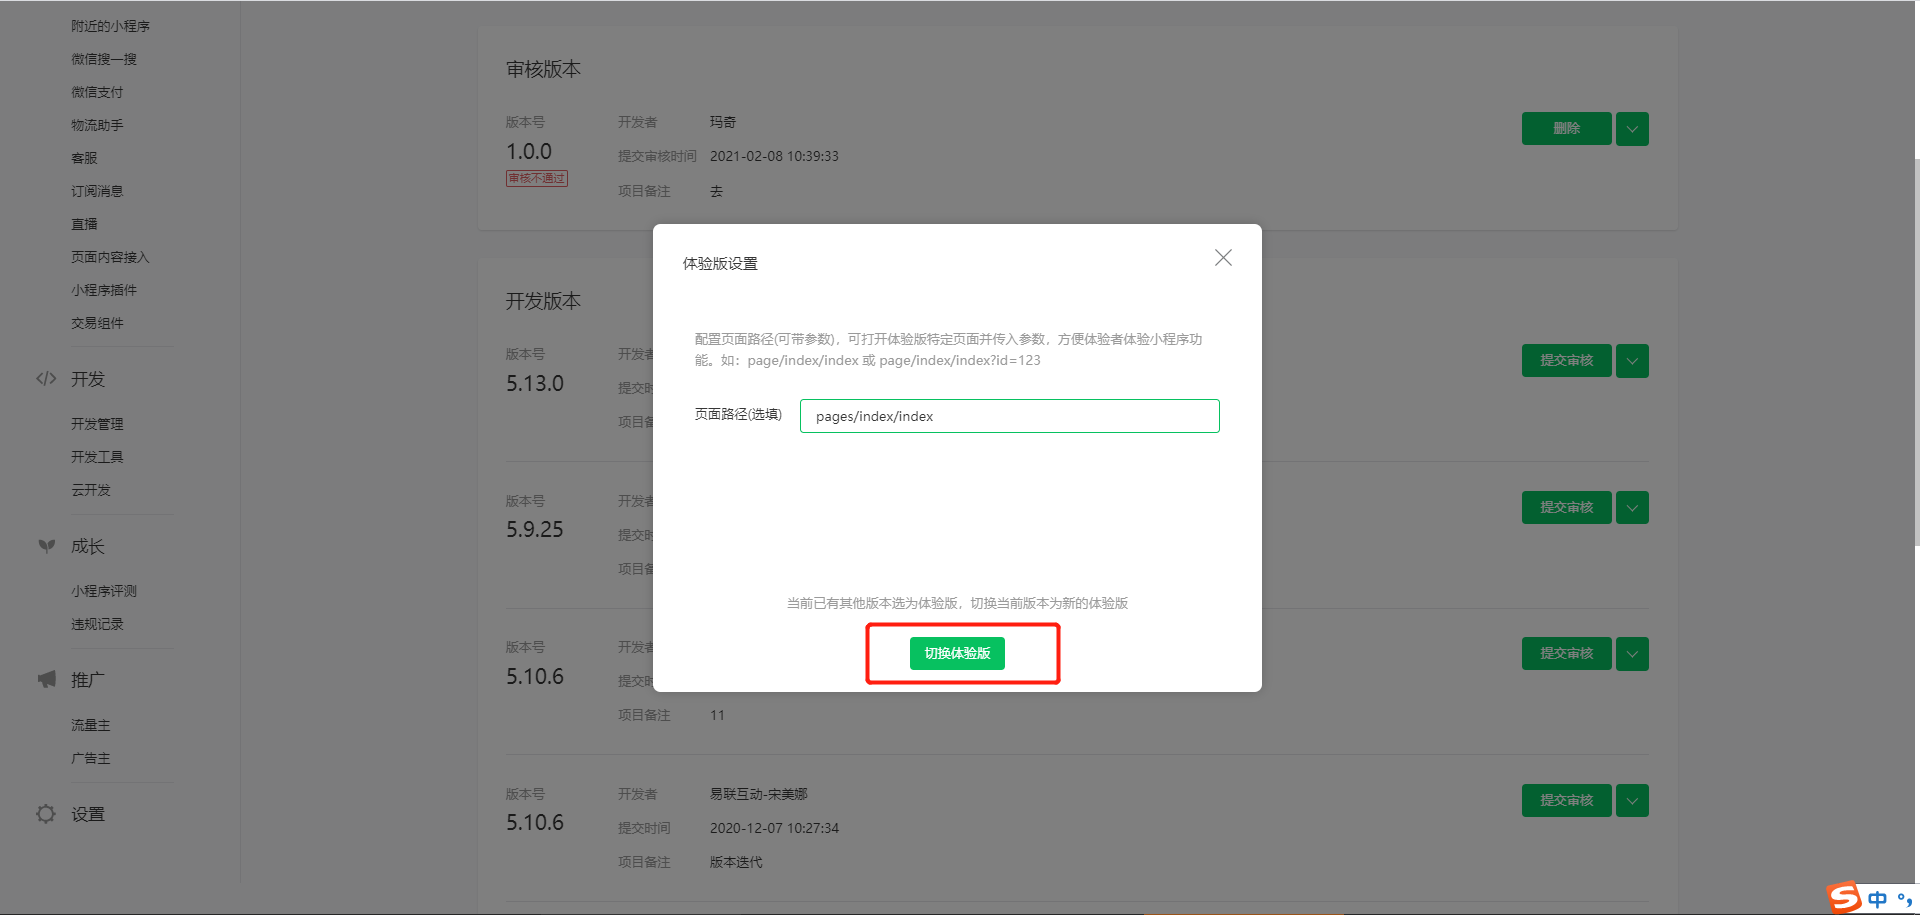The image size is (1920, 915).
Task: Click the Sogou input method icon in tray
Action: click(x=1843, y=897)
